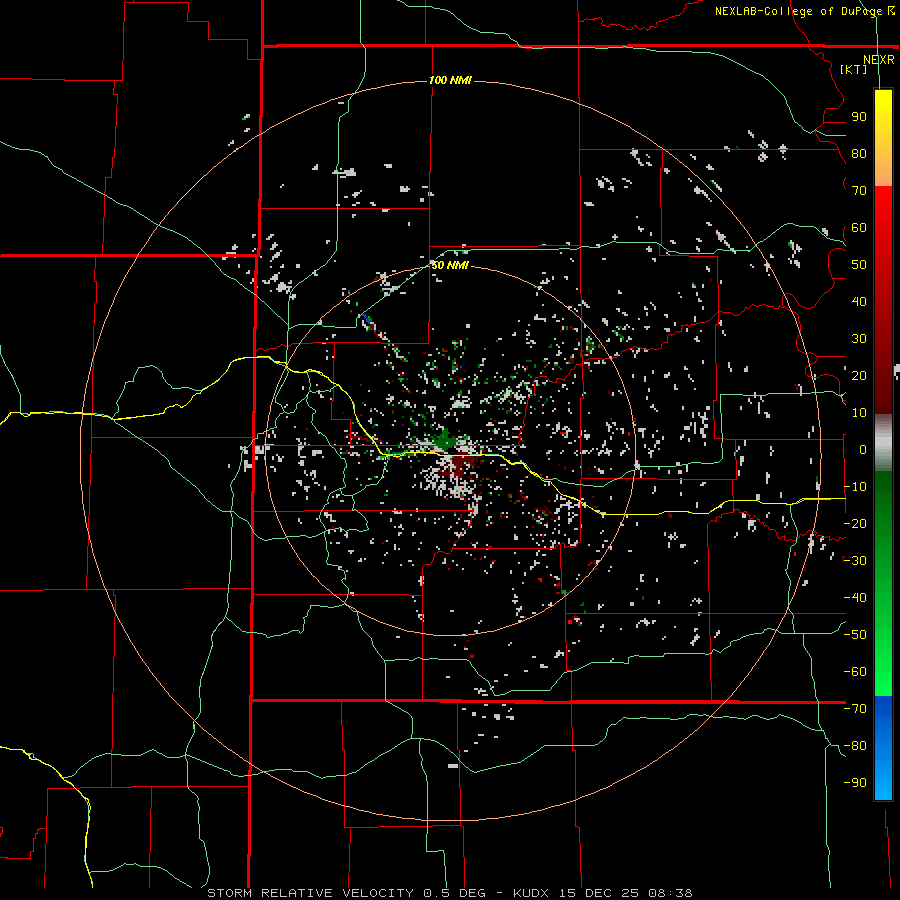
Task: Click the 40 value on velocity scale
Action: (x=859, y=301)
